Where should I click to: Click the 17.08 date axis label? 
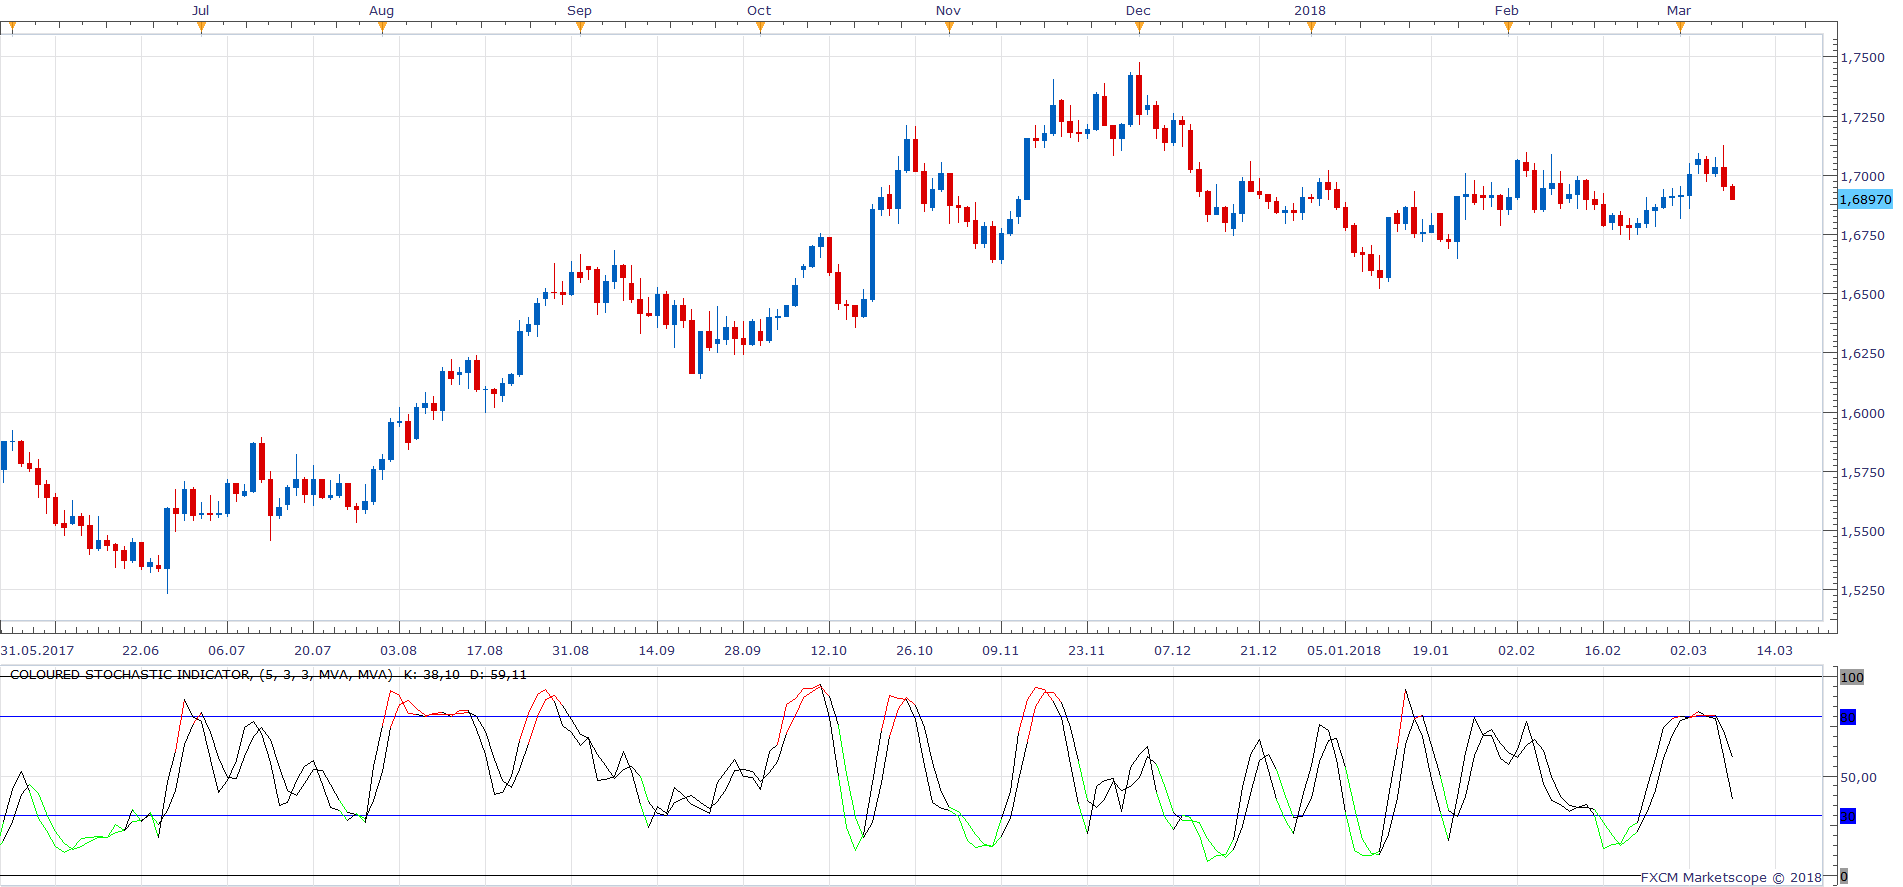(x=485, y=650)
